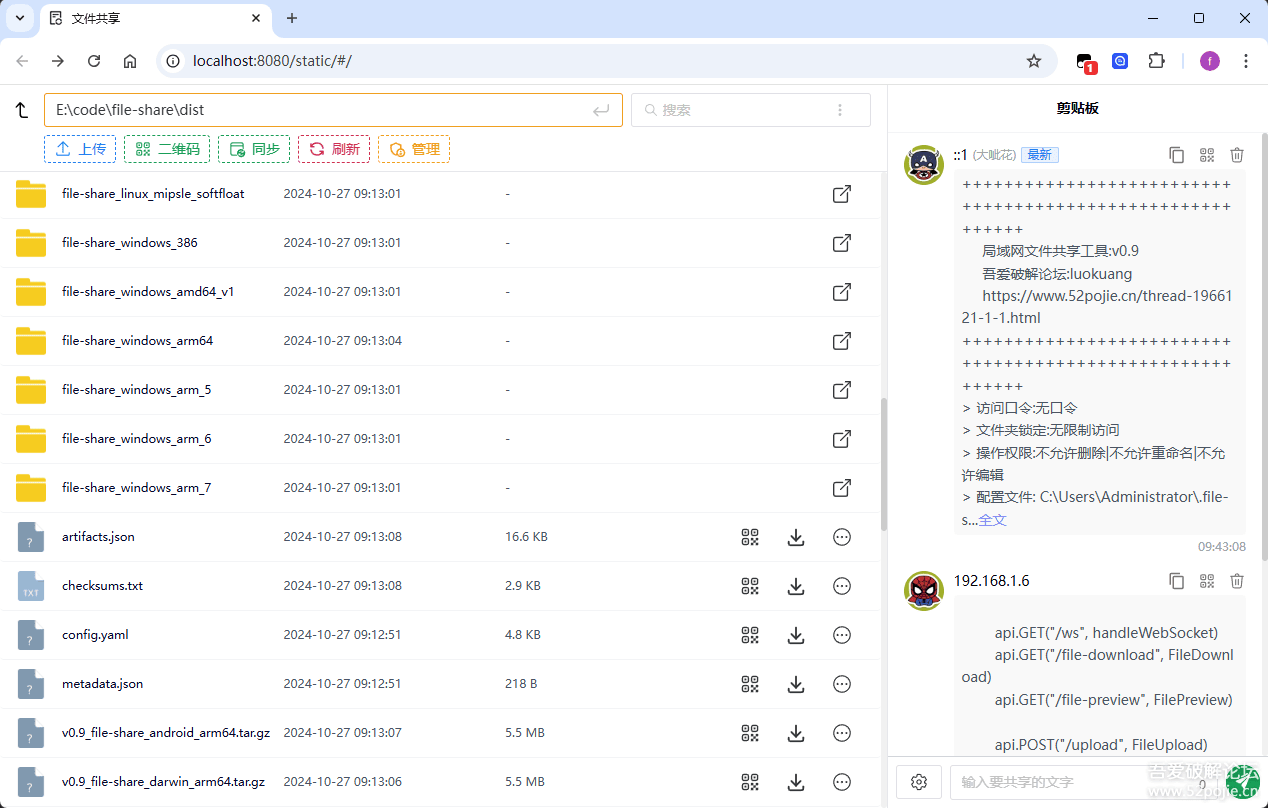Click the 上传 upload button
This screenshot has height=808, width=1268.
[x=80, y=149]
